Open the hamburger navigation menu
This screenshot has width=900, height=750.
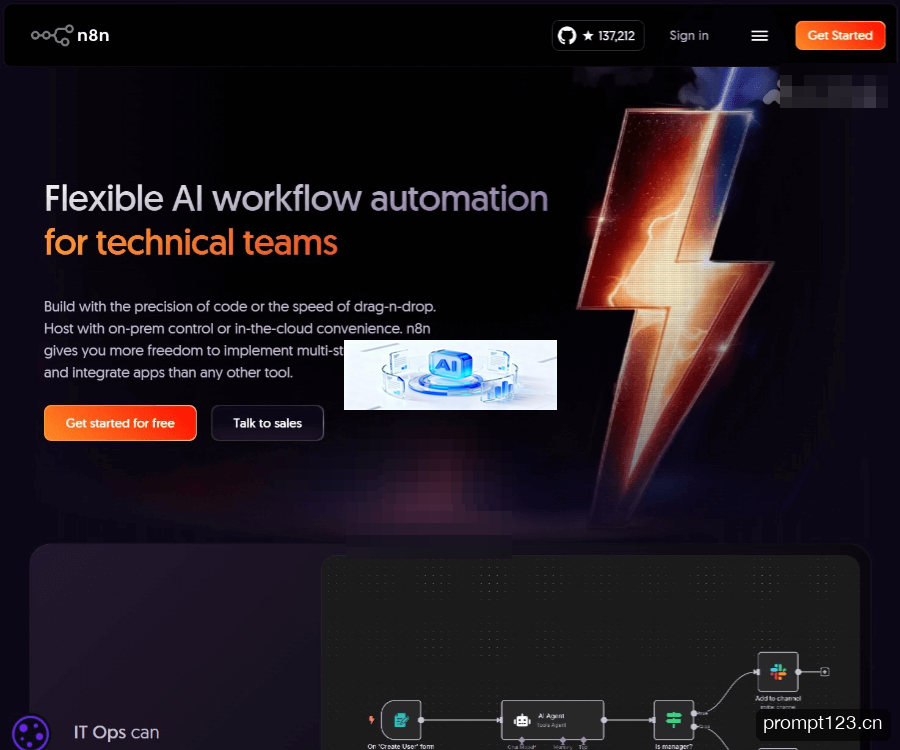point(759,36)
